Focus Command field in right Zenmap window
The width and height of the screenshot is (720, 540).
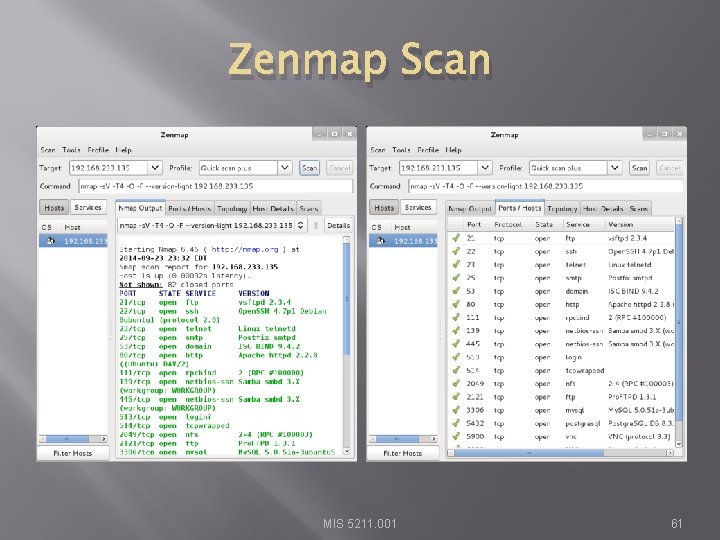point(546,186)
